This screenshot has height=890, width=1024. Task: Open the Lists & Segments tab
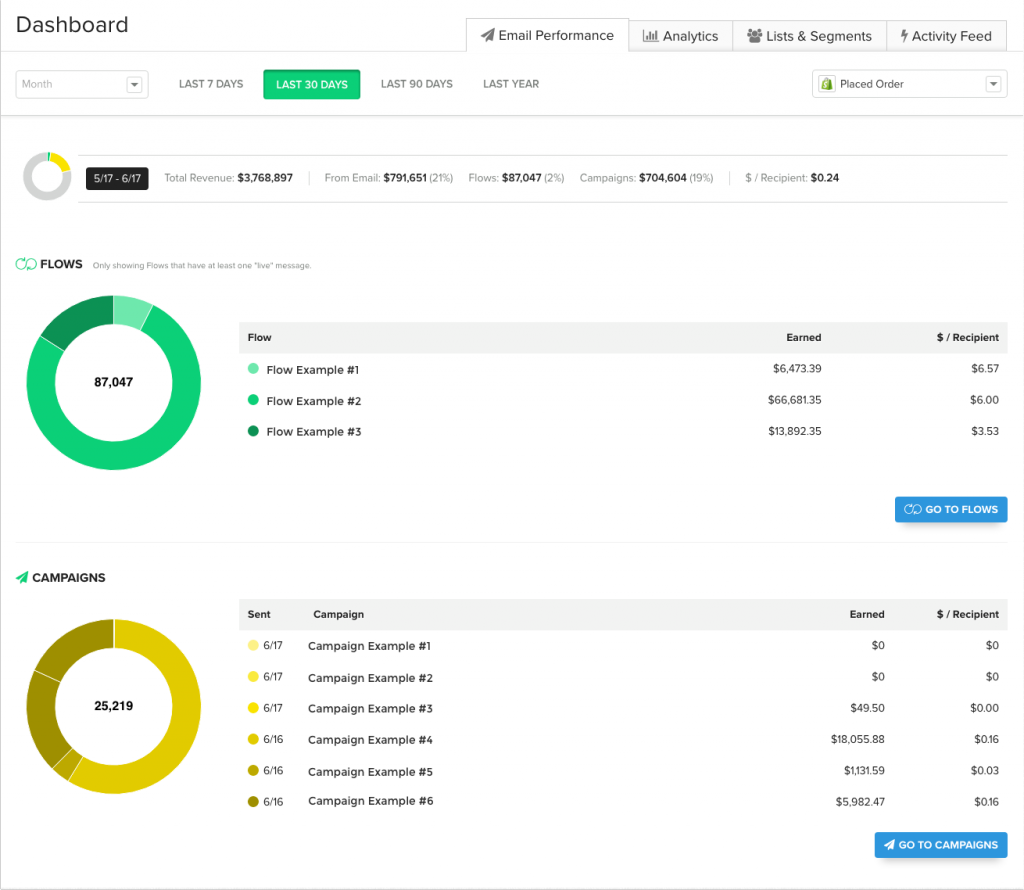tap(809, 36)
